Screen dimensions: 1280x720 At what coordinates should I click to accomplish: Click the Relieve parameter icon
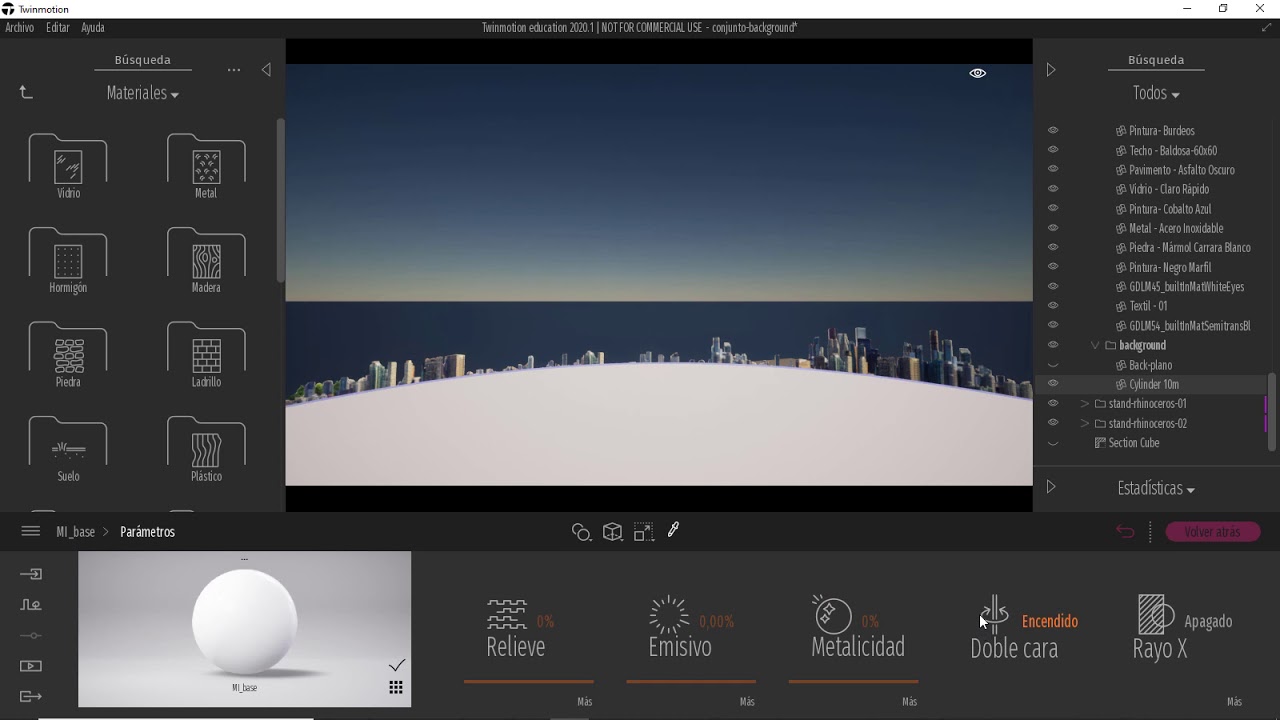(x=507, y=613)
